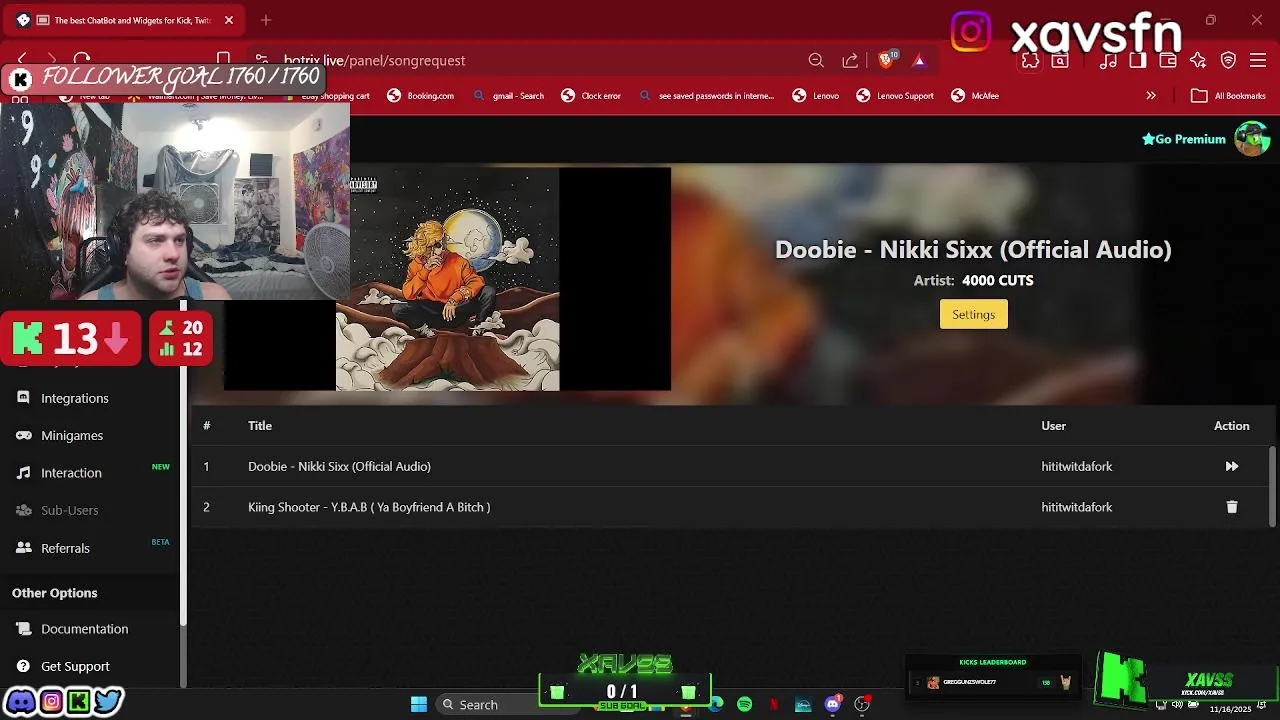
Task: Open Referrals in the sidebar
Action: pyautogui.click(x=65, y=548)
